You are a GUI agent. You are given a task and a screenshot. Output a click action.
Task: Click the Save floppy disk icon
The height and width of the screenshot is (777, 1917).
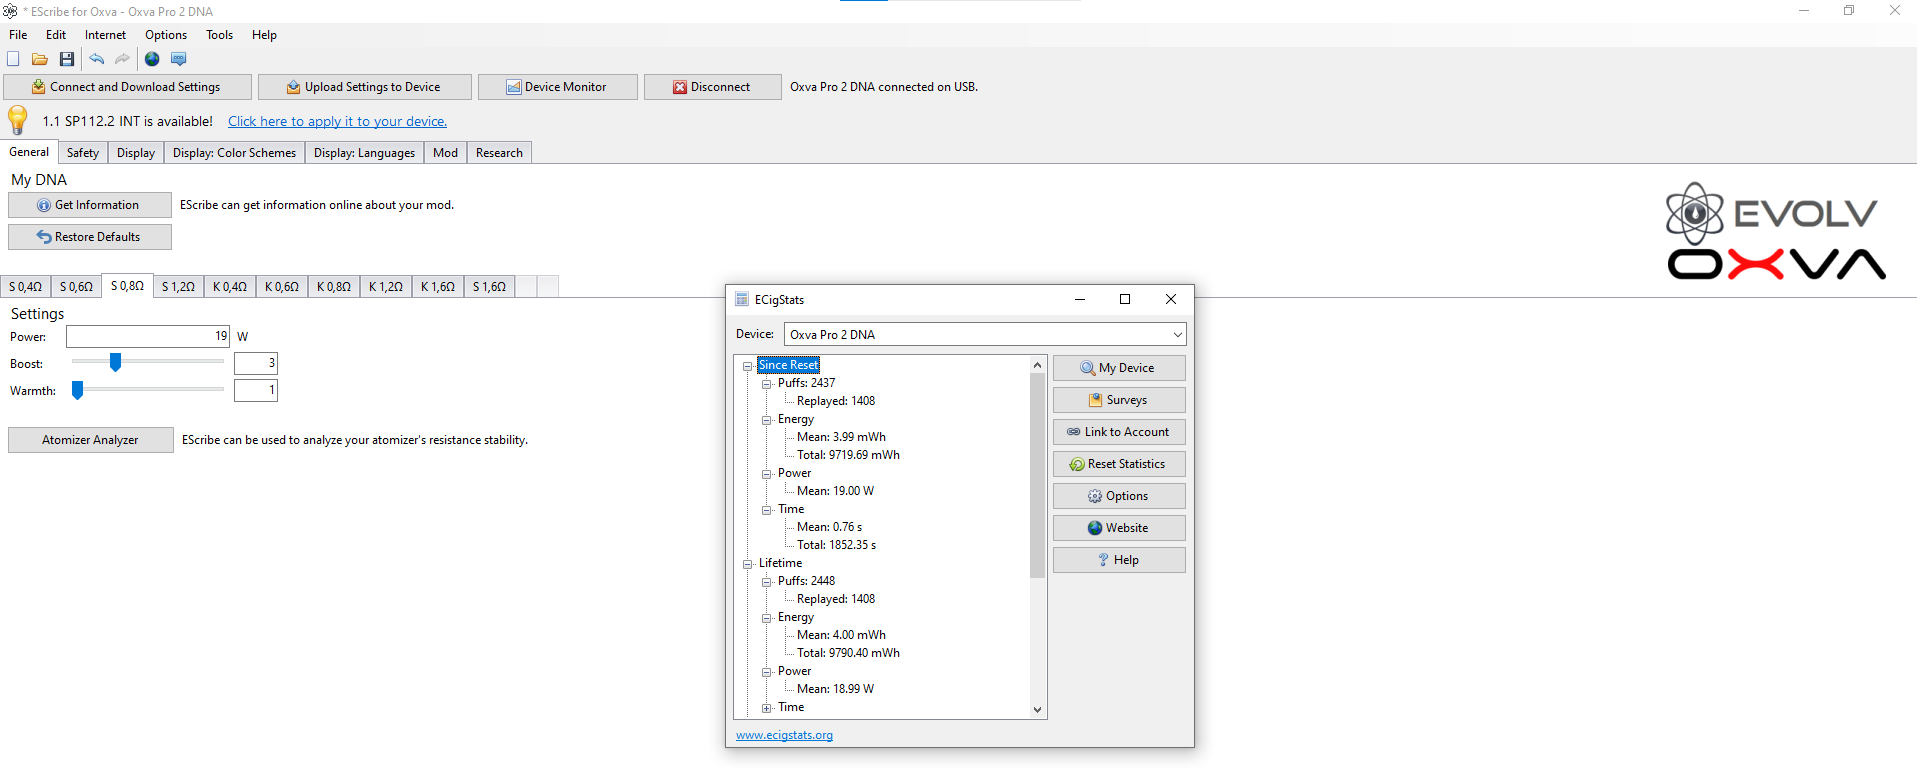point(67,59)
